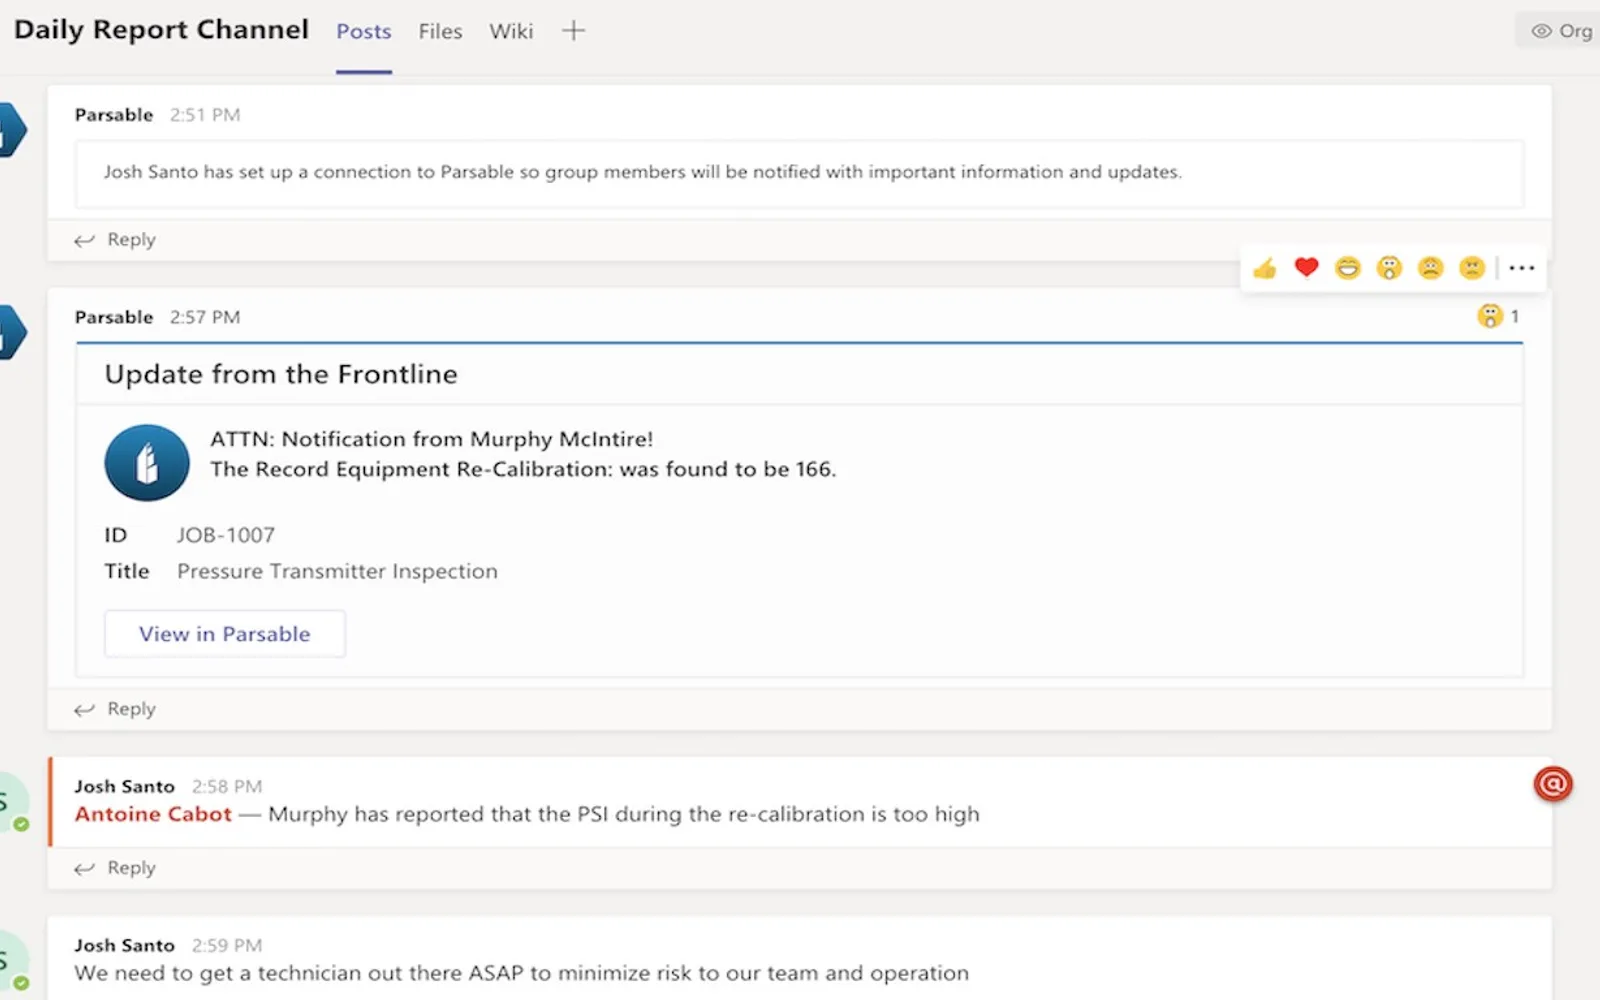
Task: Click the title Pressure Transmitter Inspection
Action: pos(337,571)
